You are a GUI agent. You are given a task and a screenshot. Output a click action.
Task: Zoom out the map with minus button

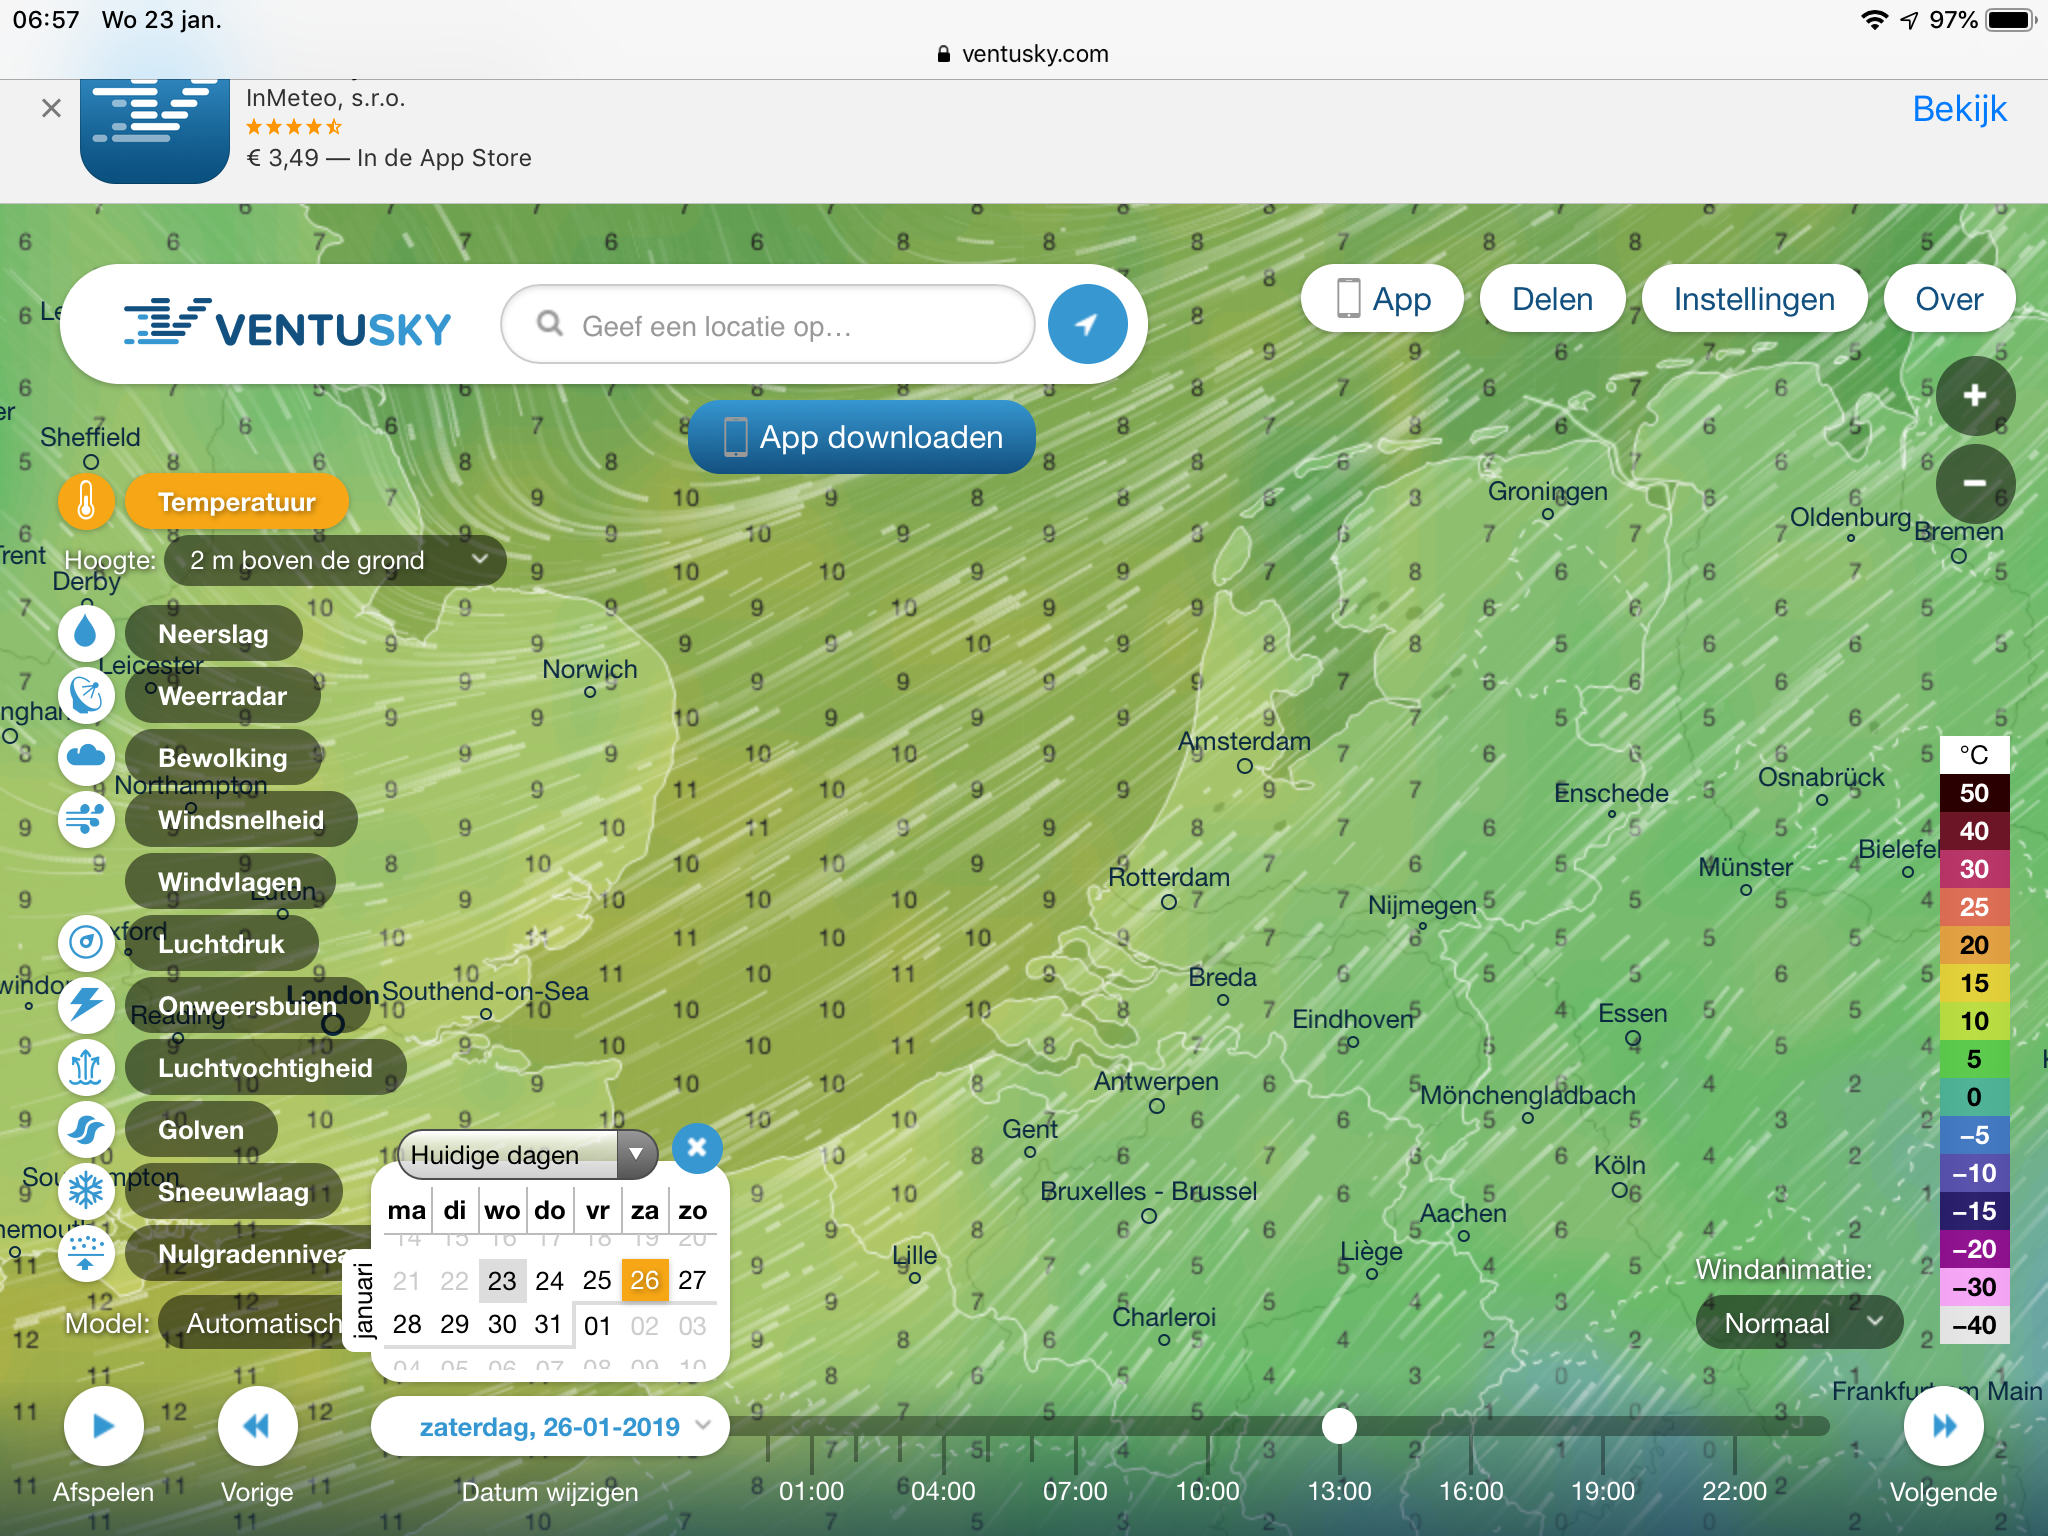tap(1975, 484)
